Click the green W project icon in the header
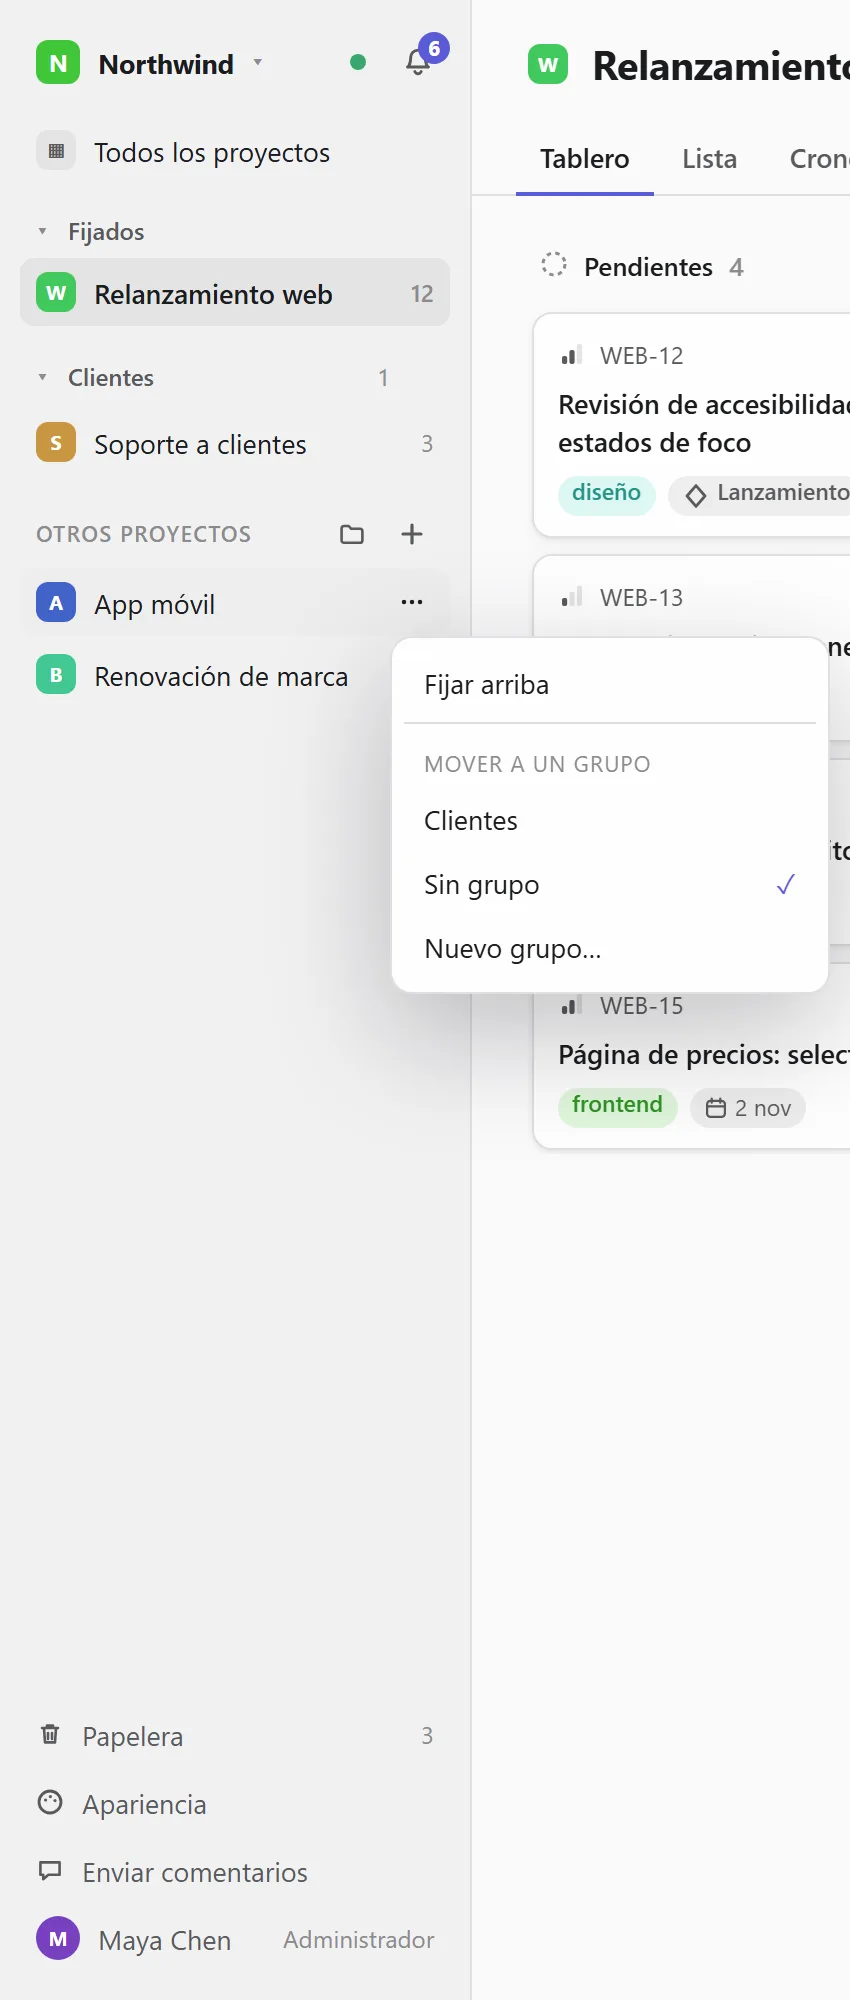Screen dimensions: 850x2000 click(548, 65)
